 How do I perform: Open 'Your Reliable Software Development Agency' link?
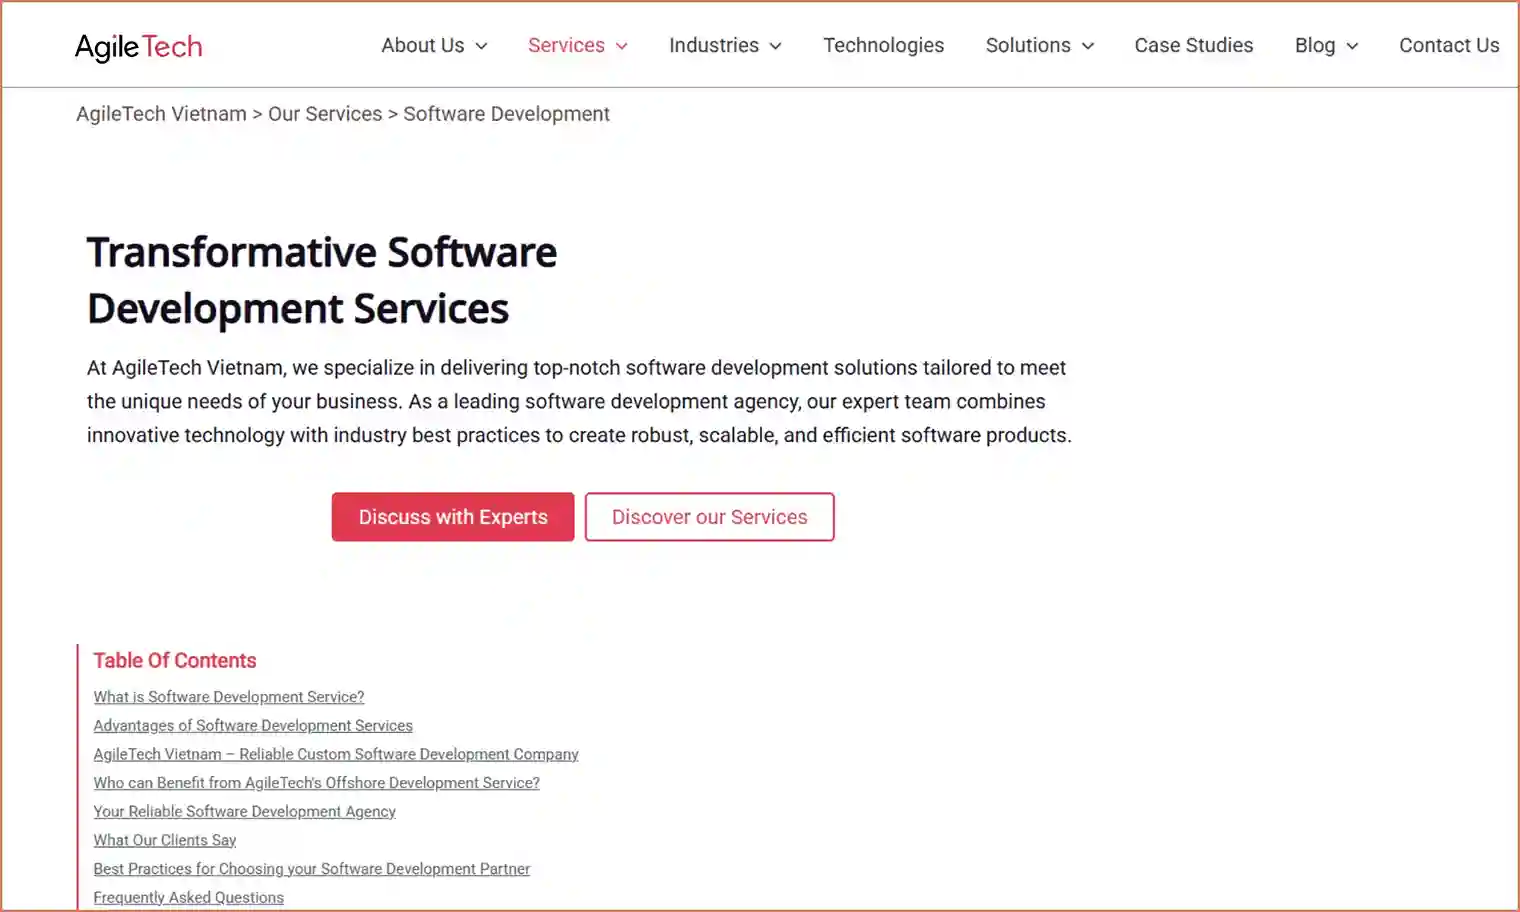(x=244, y=812)
